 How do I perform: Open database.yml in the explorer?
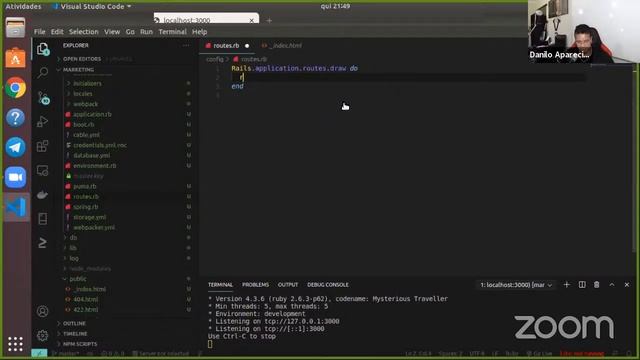click(x=91, y=155)
